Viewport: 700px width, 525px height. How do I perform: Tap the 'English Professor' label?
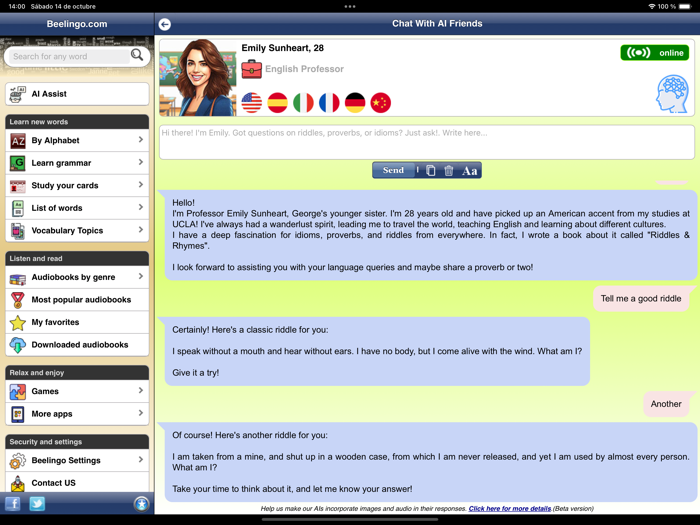(304, 69)
